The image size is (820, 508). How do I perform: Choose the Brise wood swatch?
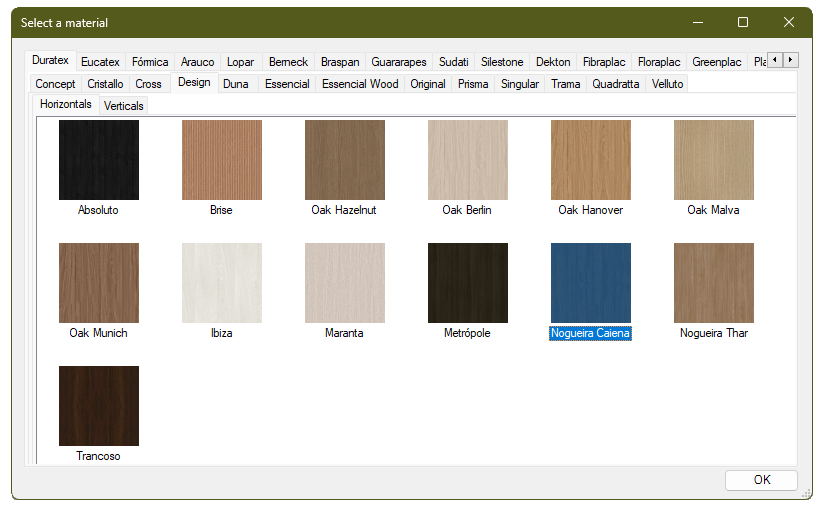click(x=222, y=160)
